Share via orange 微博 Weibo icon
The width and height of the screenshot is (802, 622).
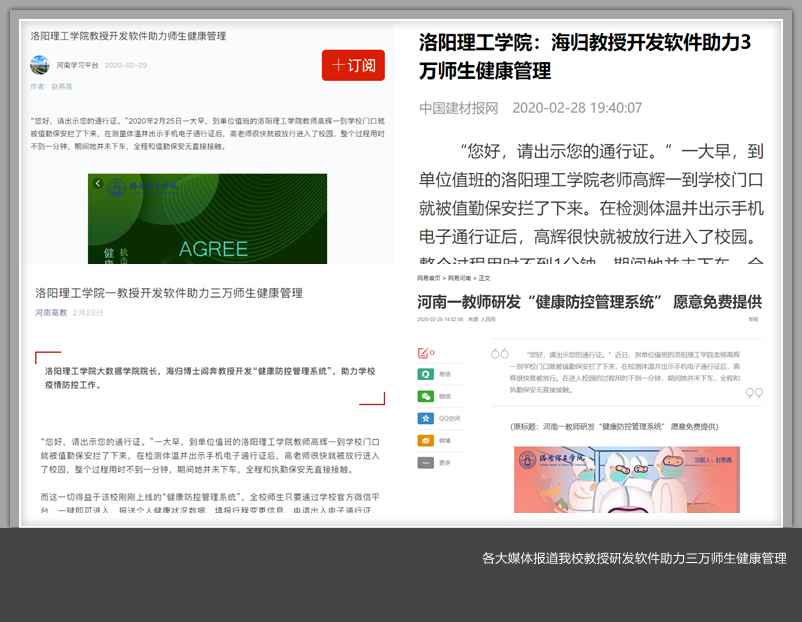[425, 440]
